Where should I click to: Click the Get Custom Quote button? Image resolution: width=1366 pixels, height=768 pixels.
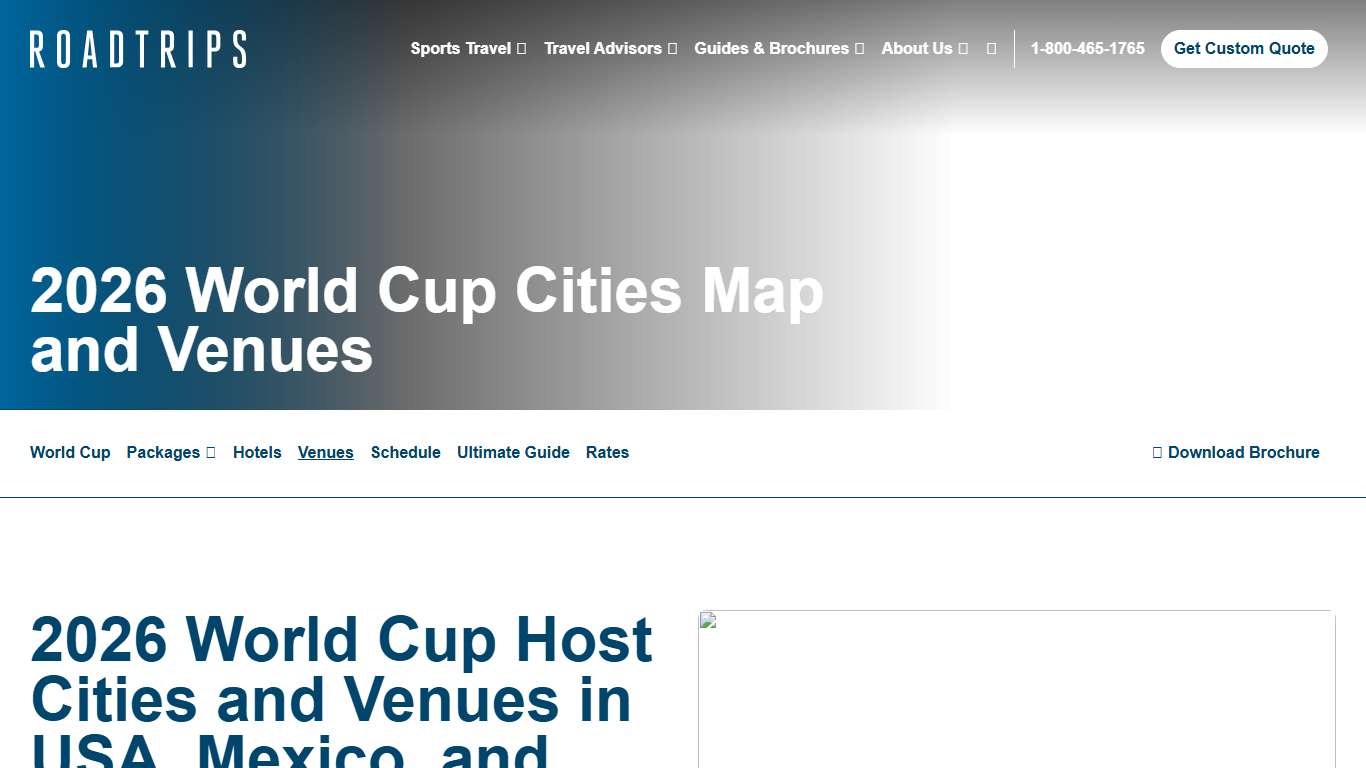1244,48
